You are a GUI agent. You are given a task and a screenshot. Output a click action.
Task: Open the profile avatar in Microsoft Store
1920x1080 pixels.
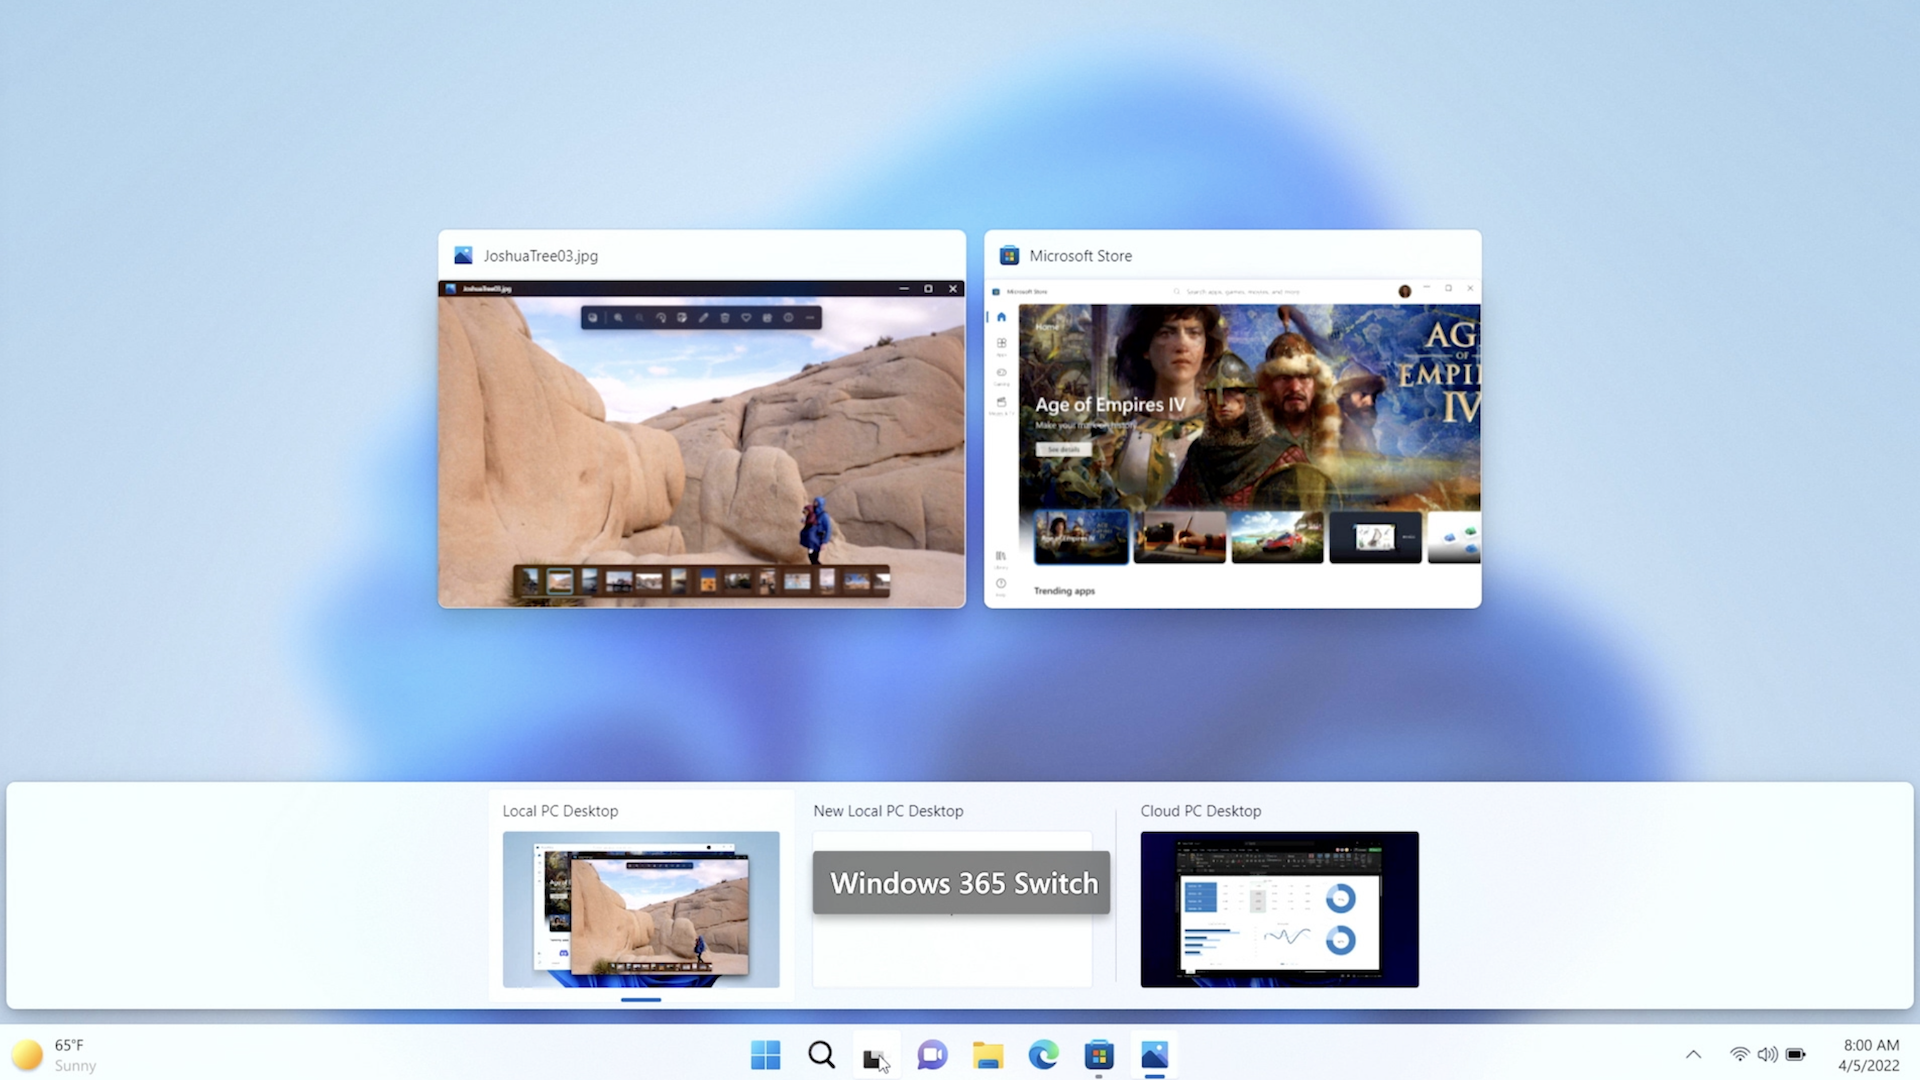(x=1405, y=291)
